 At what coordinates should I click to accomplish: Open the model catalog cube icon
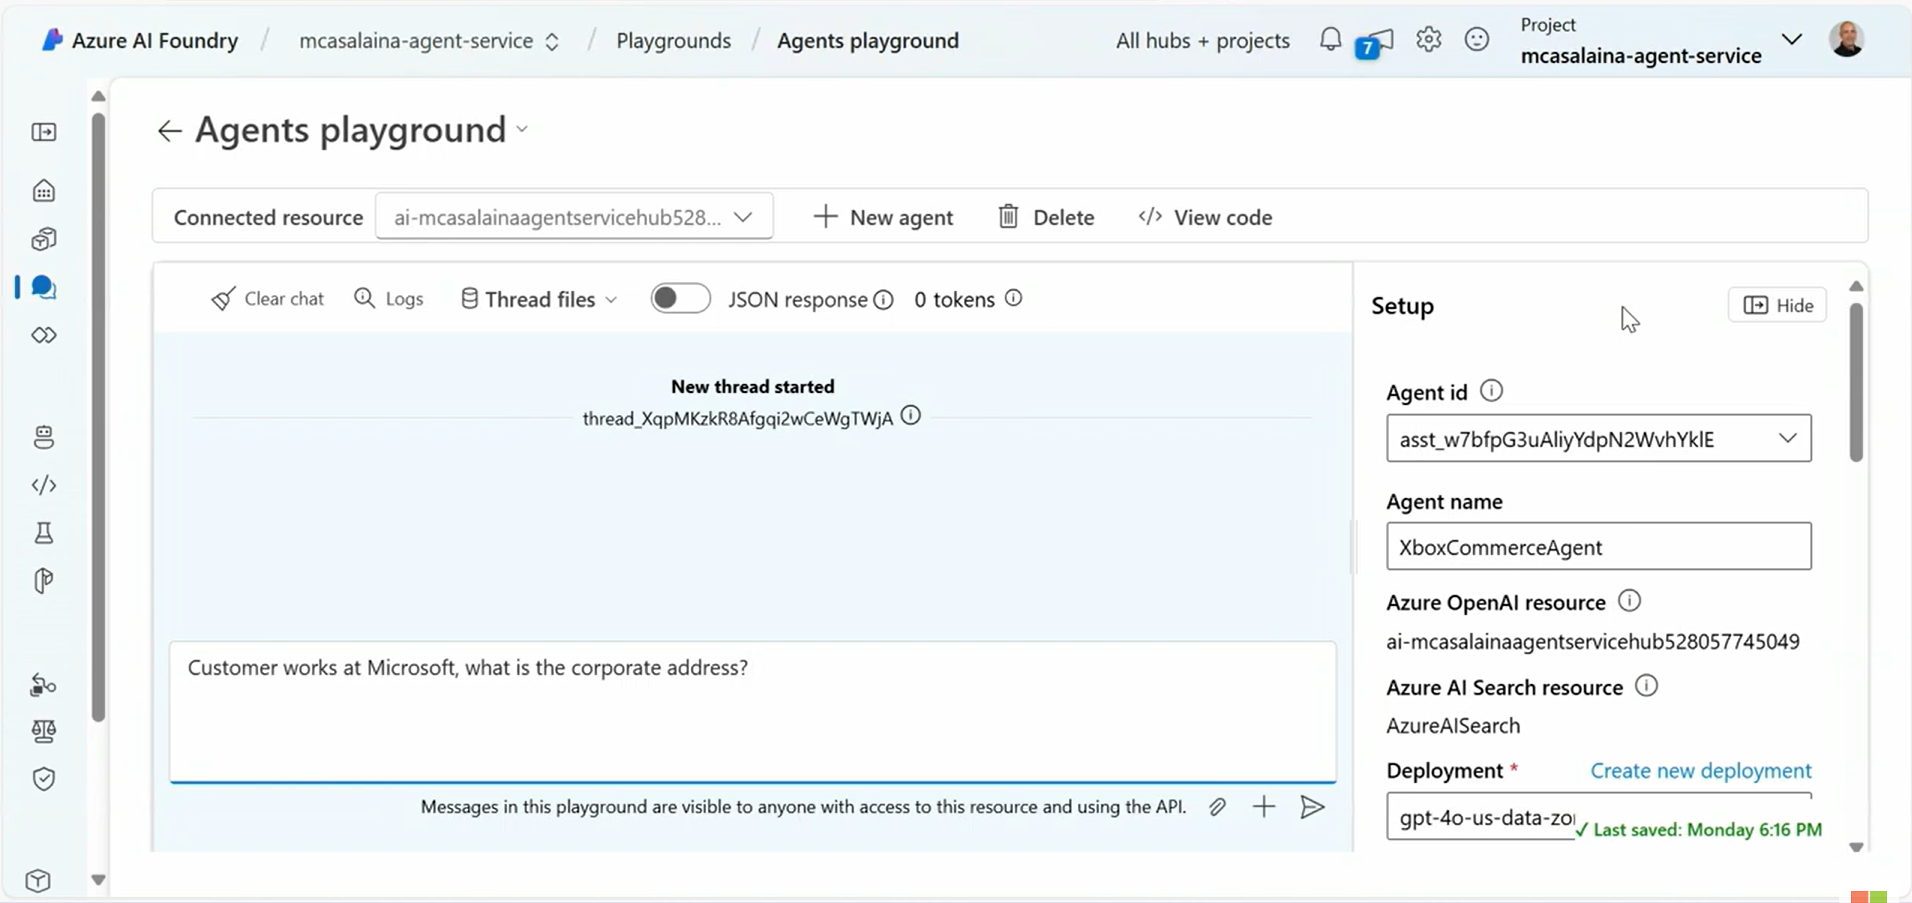click(x=44, y=239)
